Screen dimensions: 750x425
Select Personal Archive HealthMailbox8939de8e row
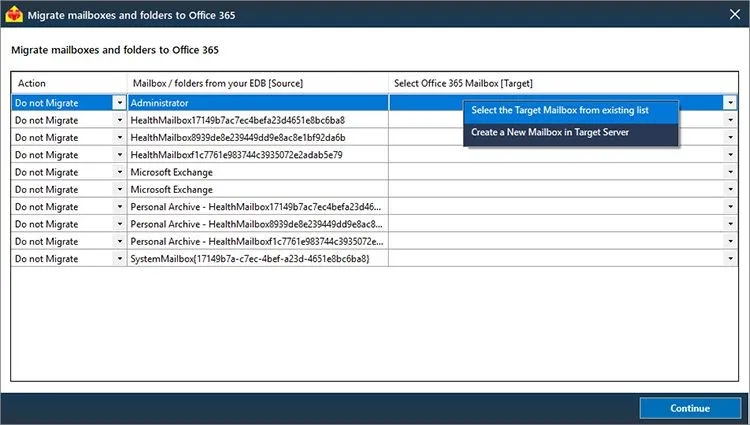point(258,224)
